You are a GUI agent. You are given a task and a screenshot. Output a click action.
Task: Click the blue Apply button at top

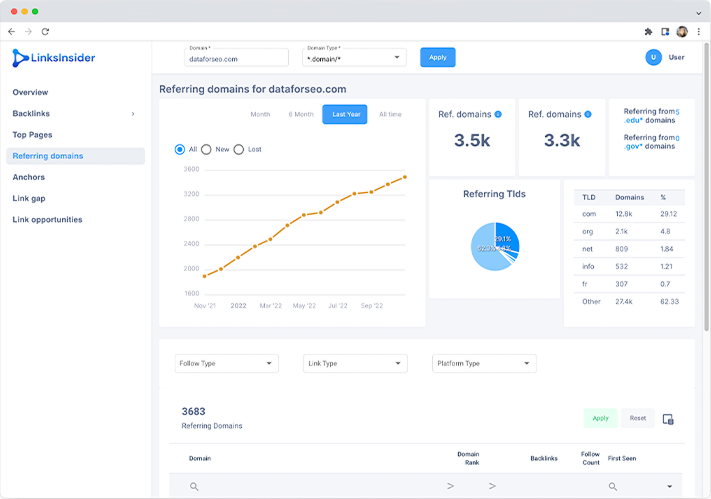pos(438,58)
